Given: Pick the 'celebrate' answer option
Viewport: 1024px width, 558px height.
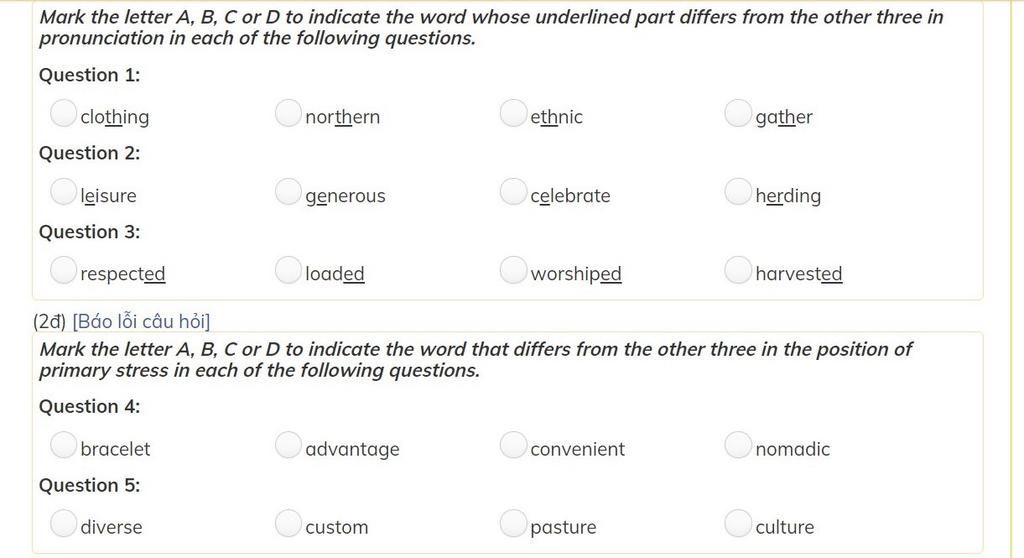Looking at the screenshot, I should click(513, 191).
